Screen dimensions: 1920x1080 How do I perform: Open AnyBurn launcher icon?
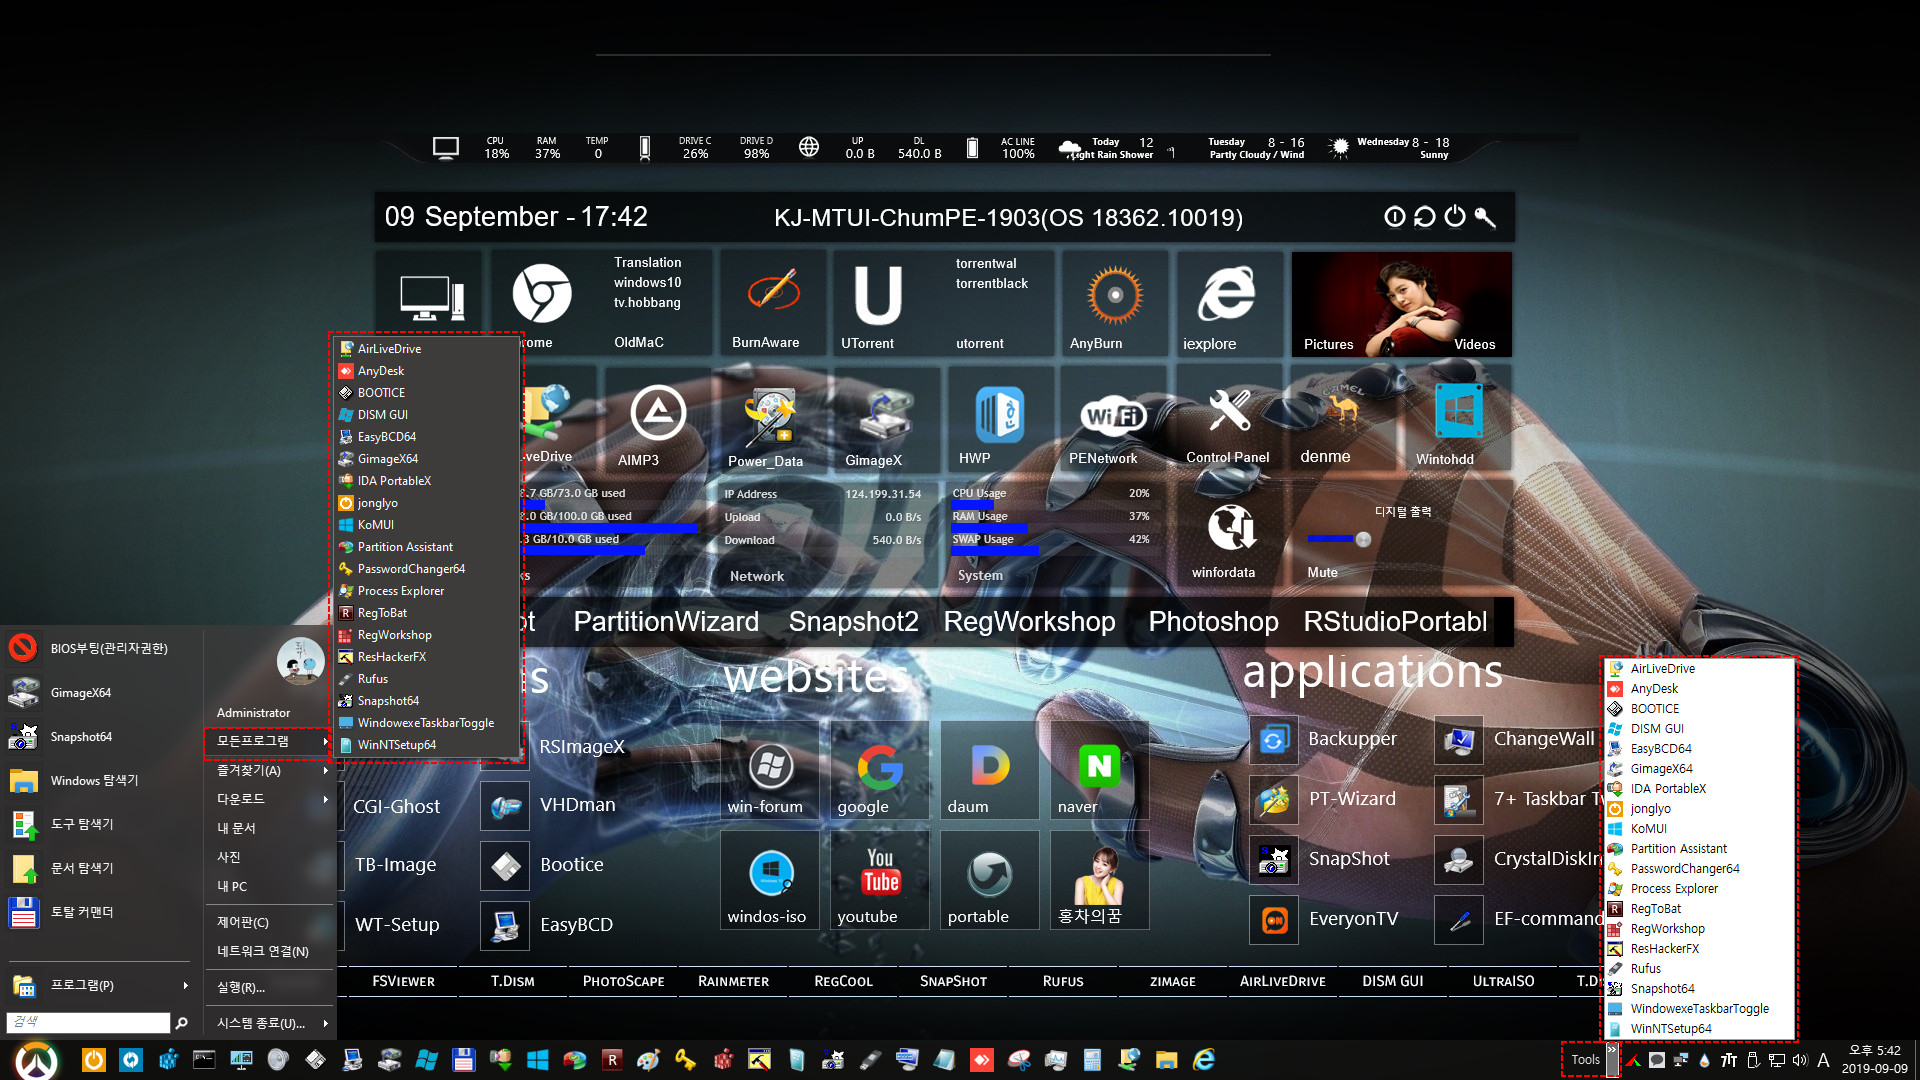click(1114, 296)
